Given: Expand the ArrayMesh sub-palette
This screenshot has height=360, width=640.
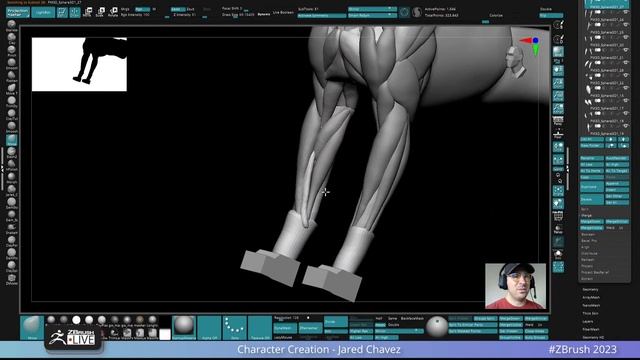Looking at the screenshot, I should click(591, 297).
